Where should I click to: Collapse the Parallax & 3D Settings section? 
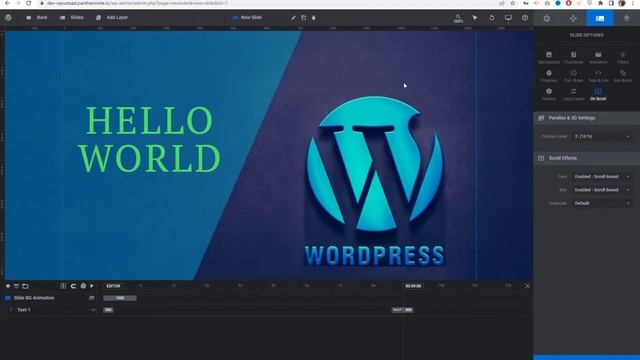click(x=587, y=118)
